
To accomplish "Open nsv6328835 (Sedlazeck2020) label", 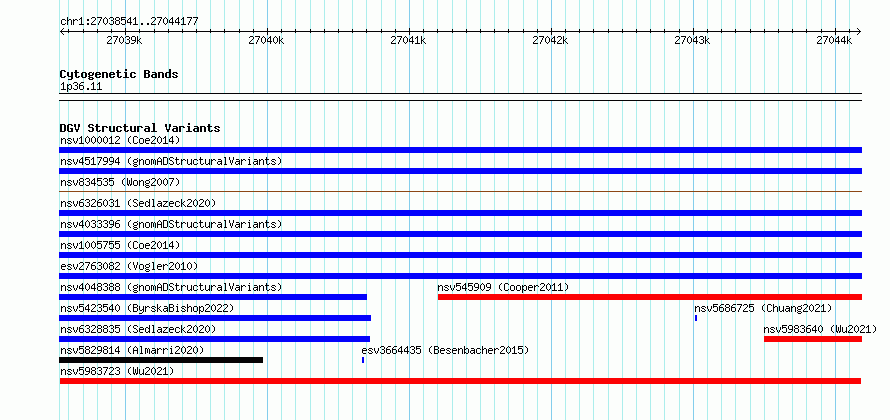I will point(138,329).
